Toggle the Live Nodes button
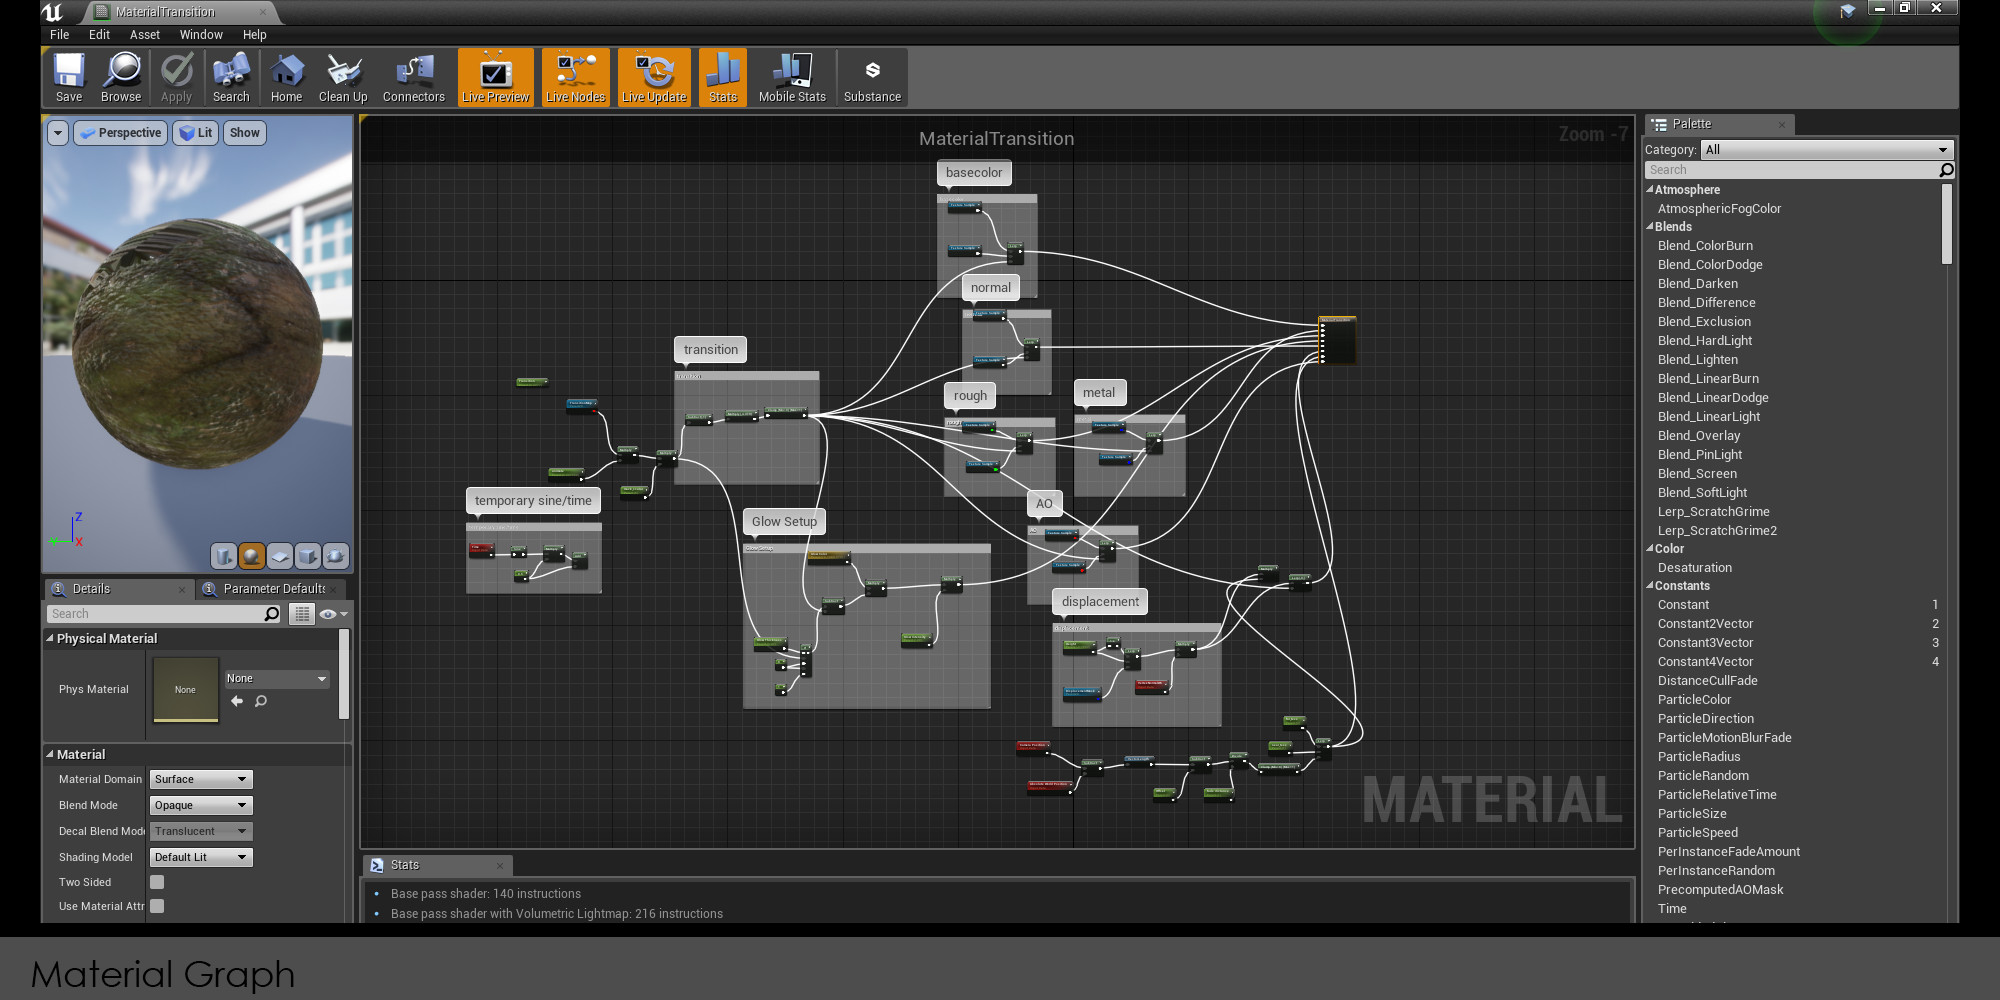 point(575,77)
